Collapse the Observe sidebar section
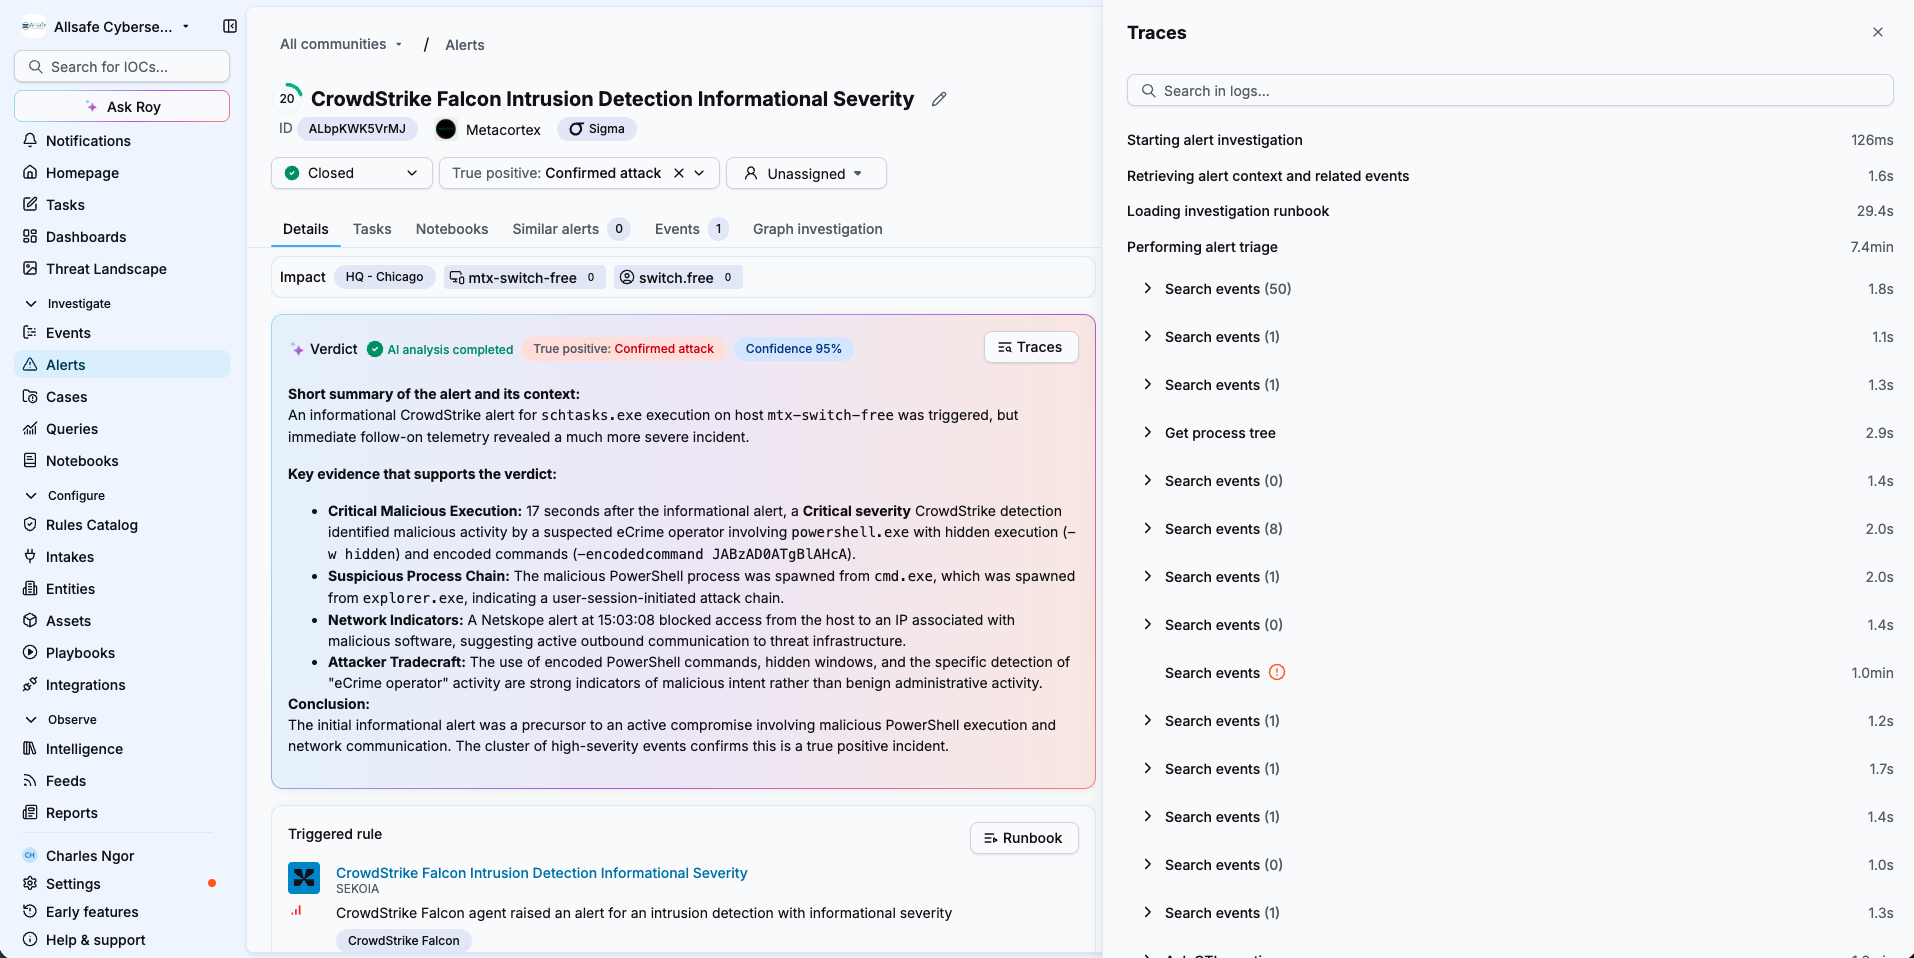 coord(31,719)
